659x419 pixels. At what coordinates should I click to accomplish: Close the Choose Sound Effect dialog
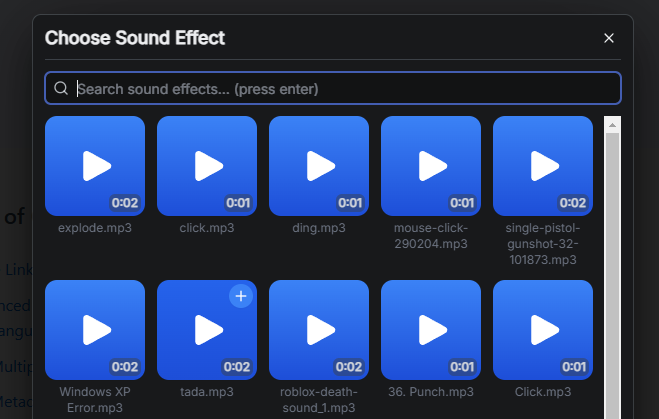tap(609, 39)
